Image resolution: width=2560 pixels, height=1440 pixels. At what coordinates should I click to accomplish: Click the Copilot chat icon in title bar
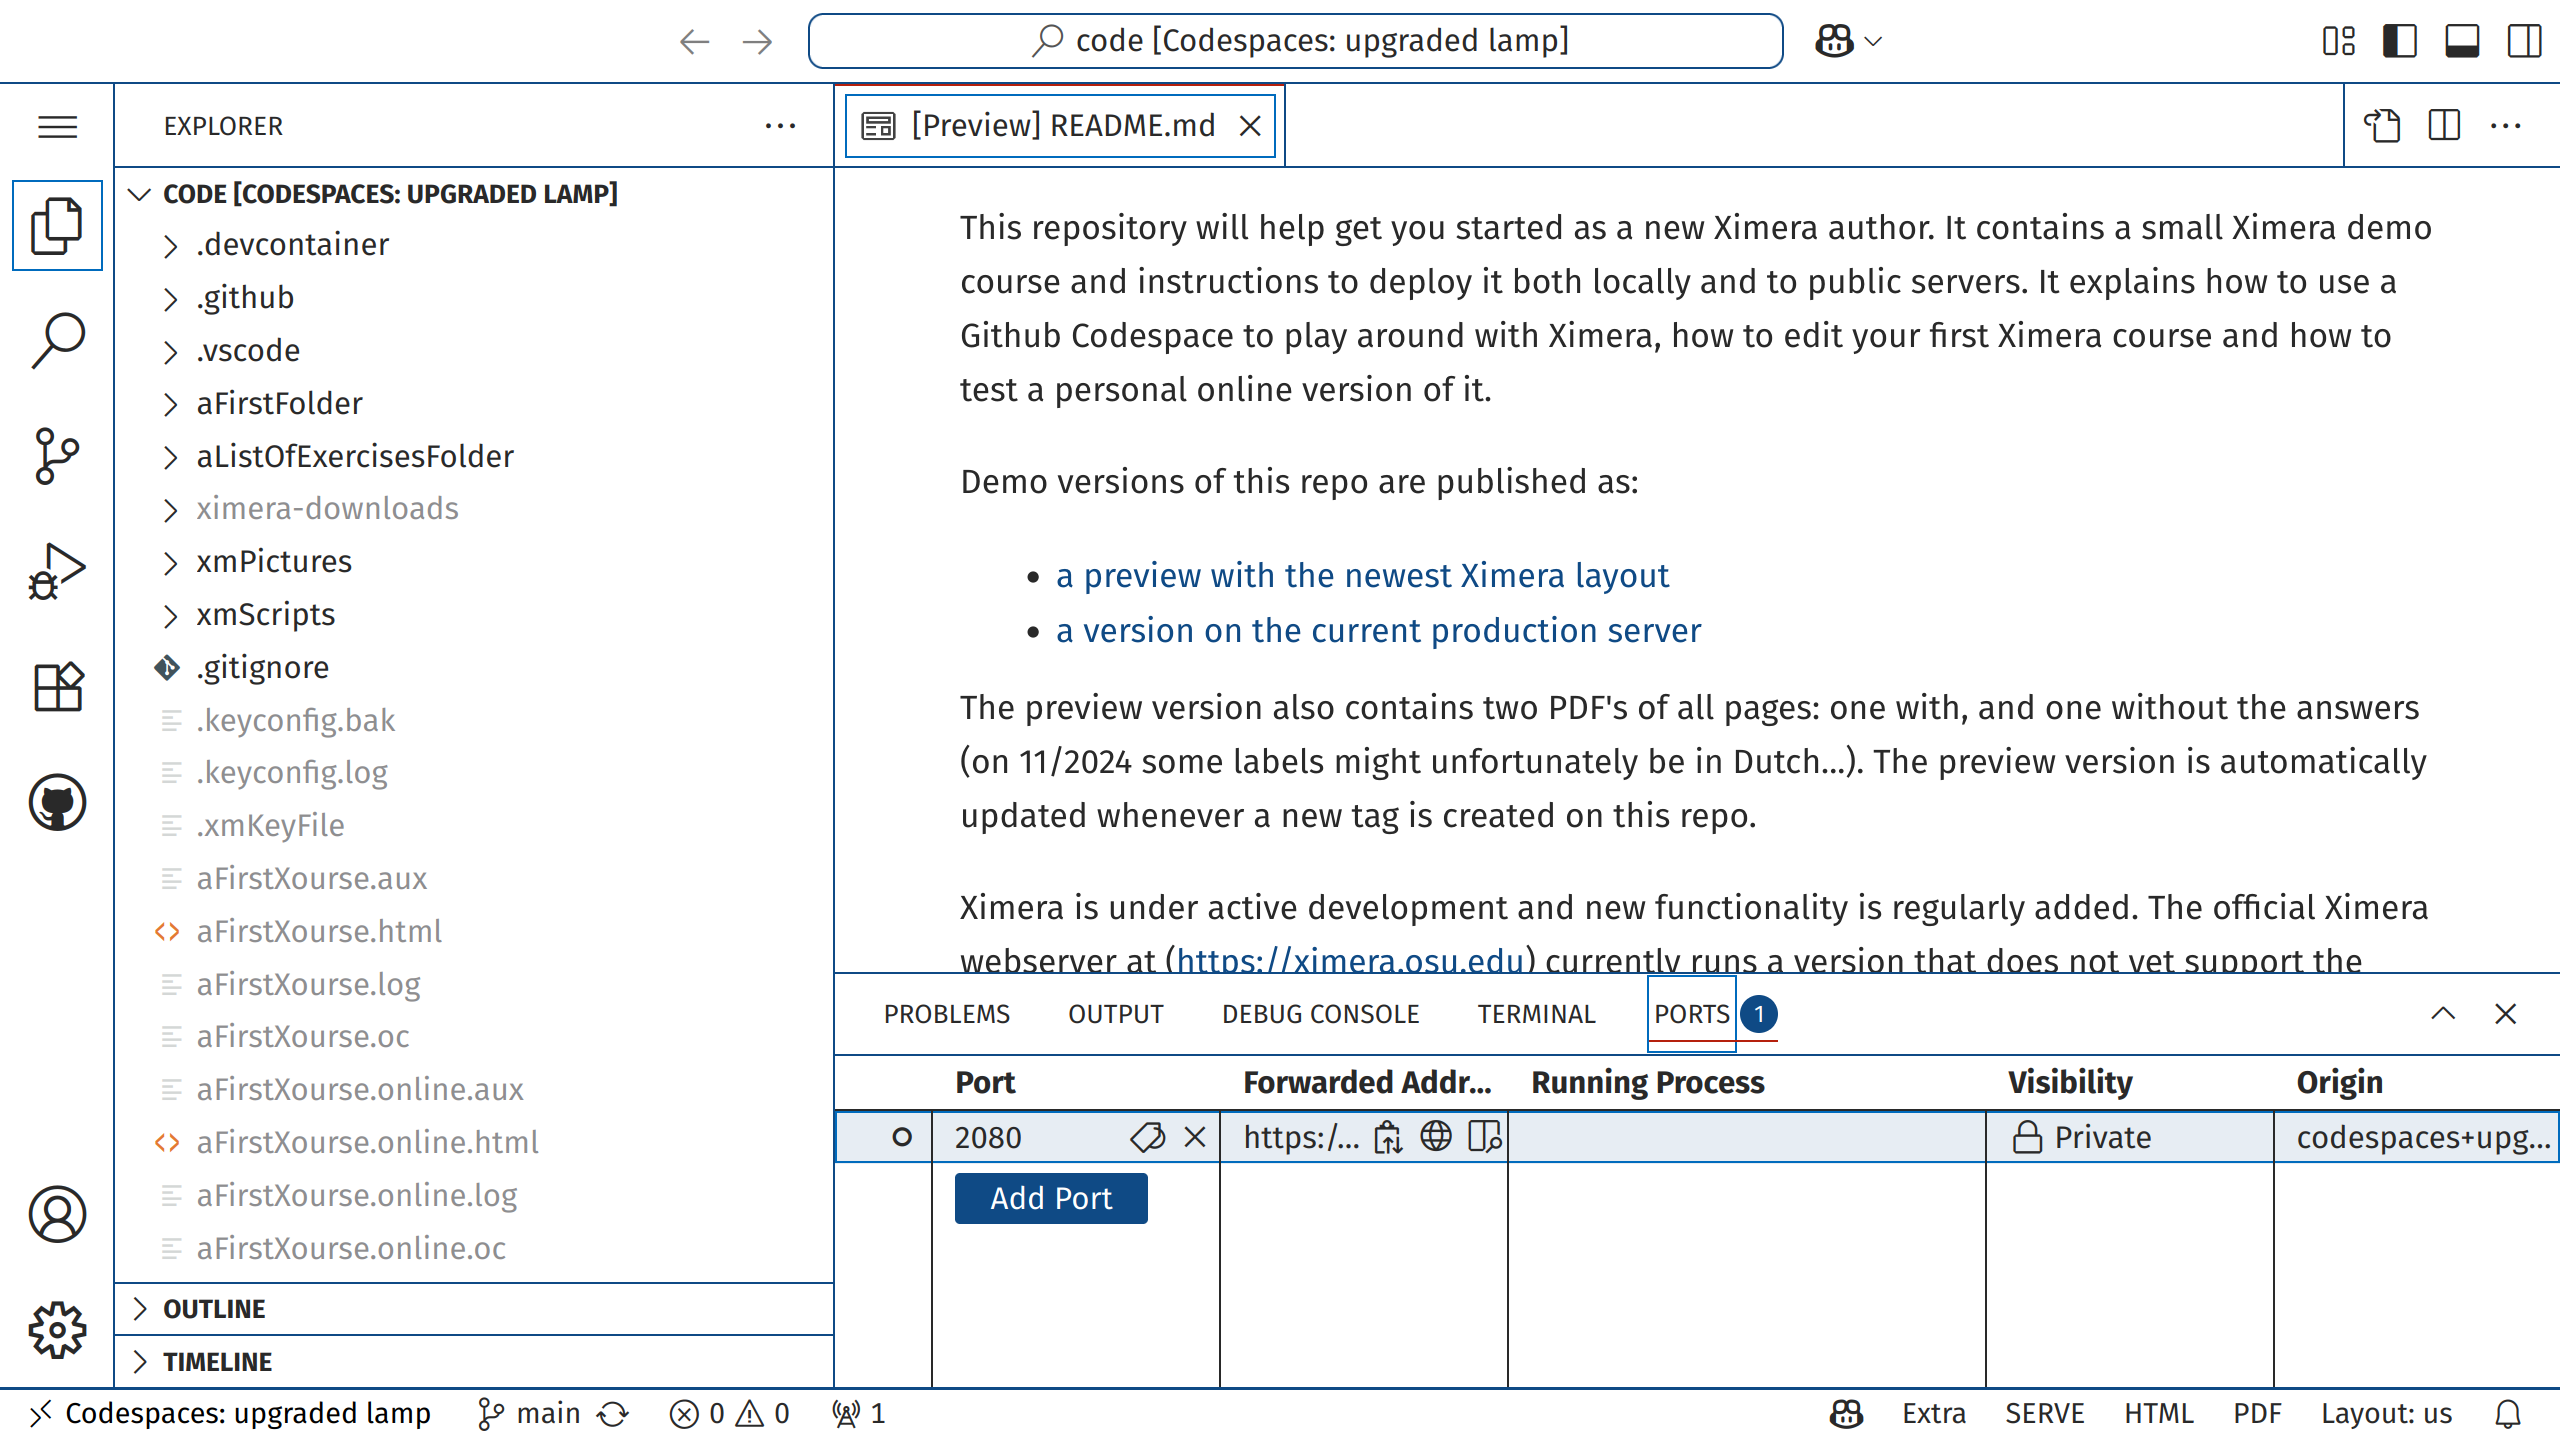coord(1834,41)
